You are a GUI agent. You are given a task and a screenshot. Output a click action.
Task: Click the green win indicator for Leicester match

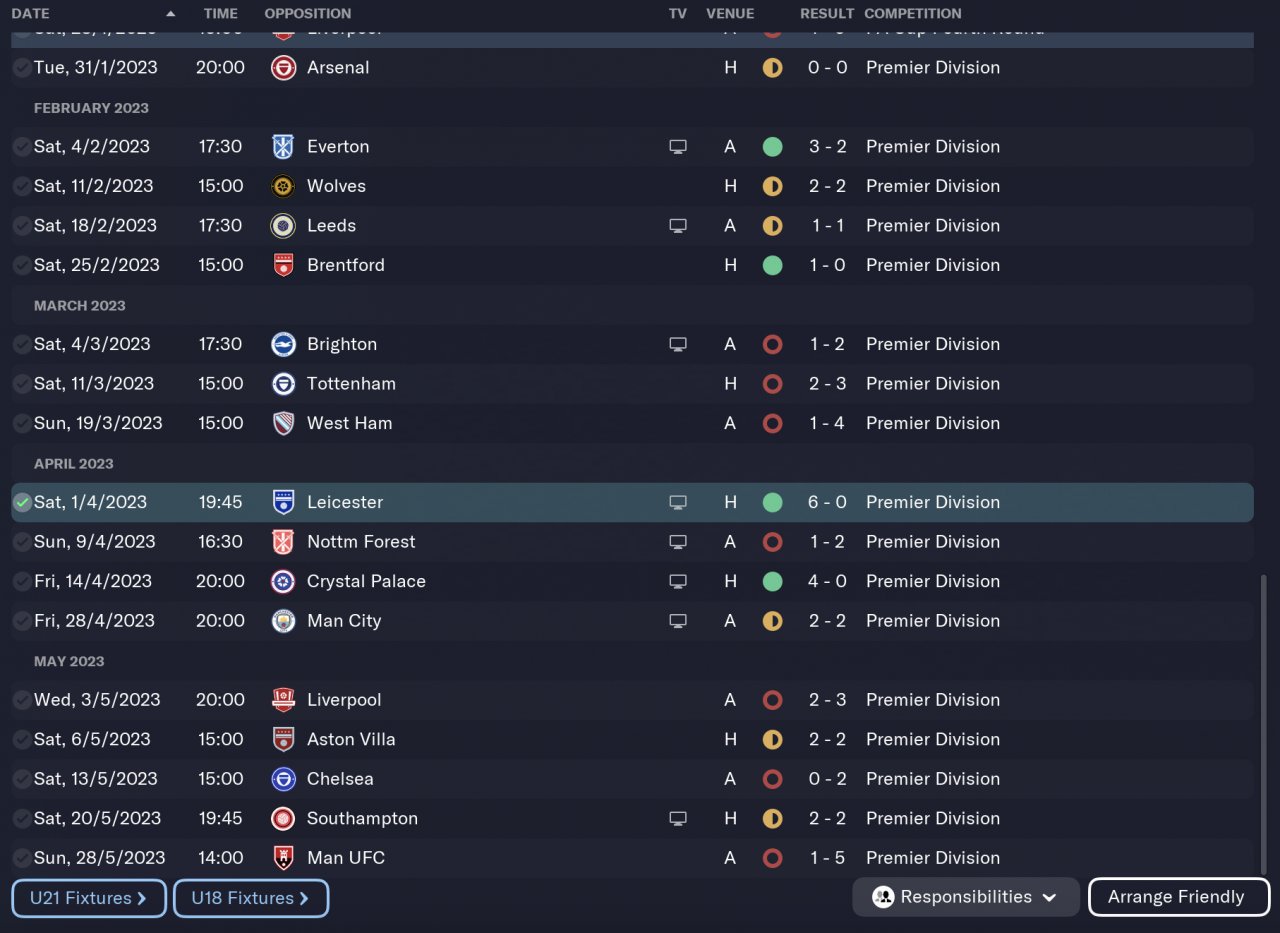[x=772, y=502]
